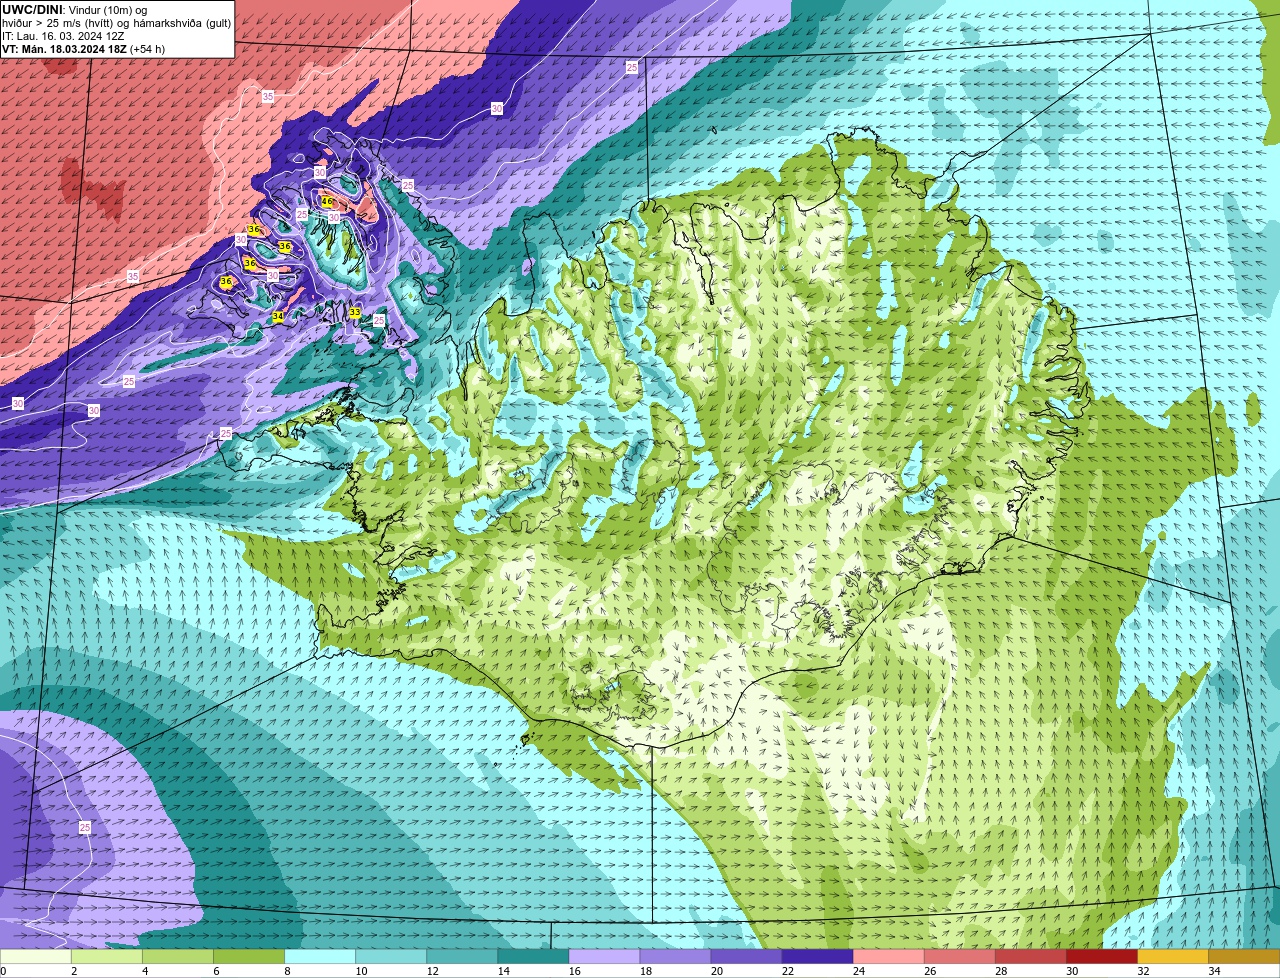
Task: Select the light yellow-green 2–4 m/s swatch
Action: 107,957
